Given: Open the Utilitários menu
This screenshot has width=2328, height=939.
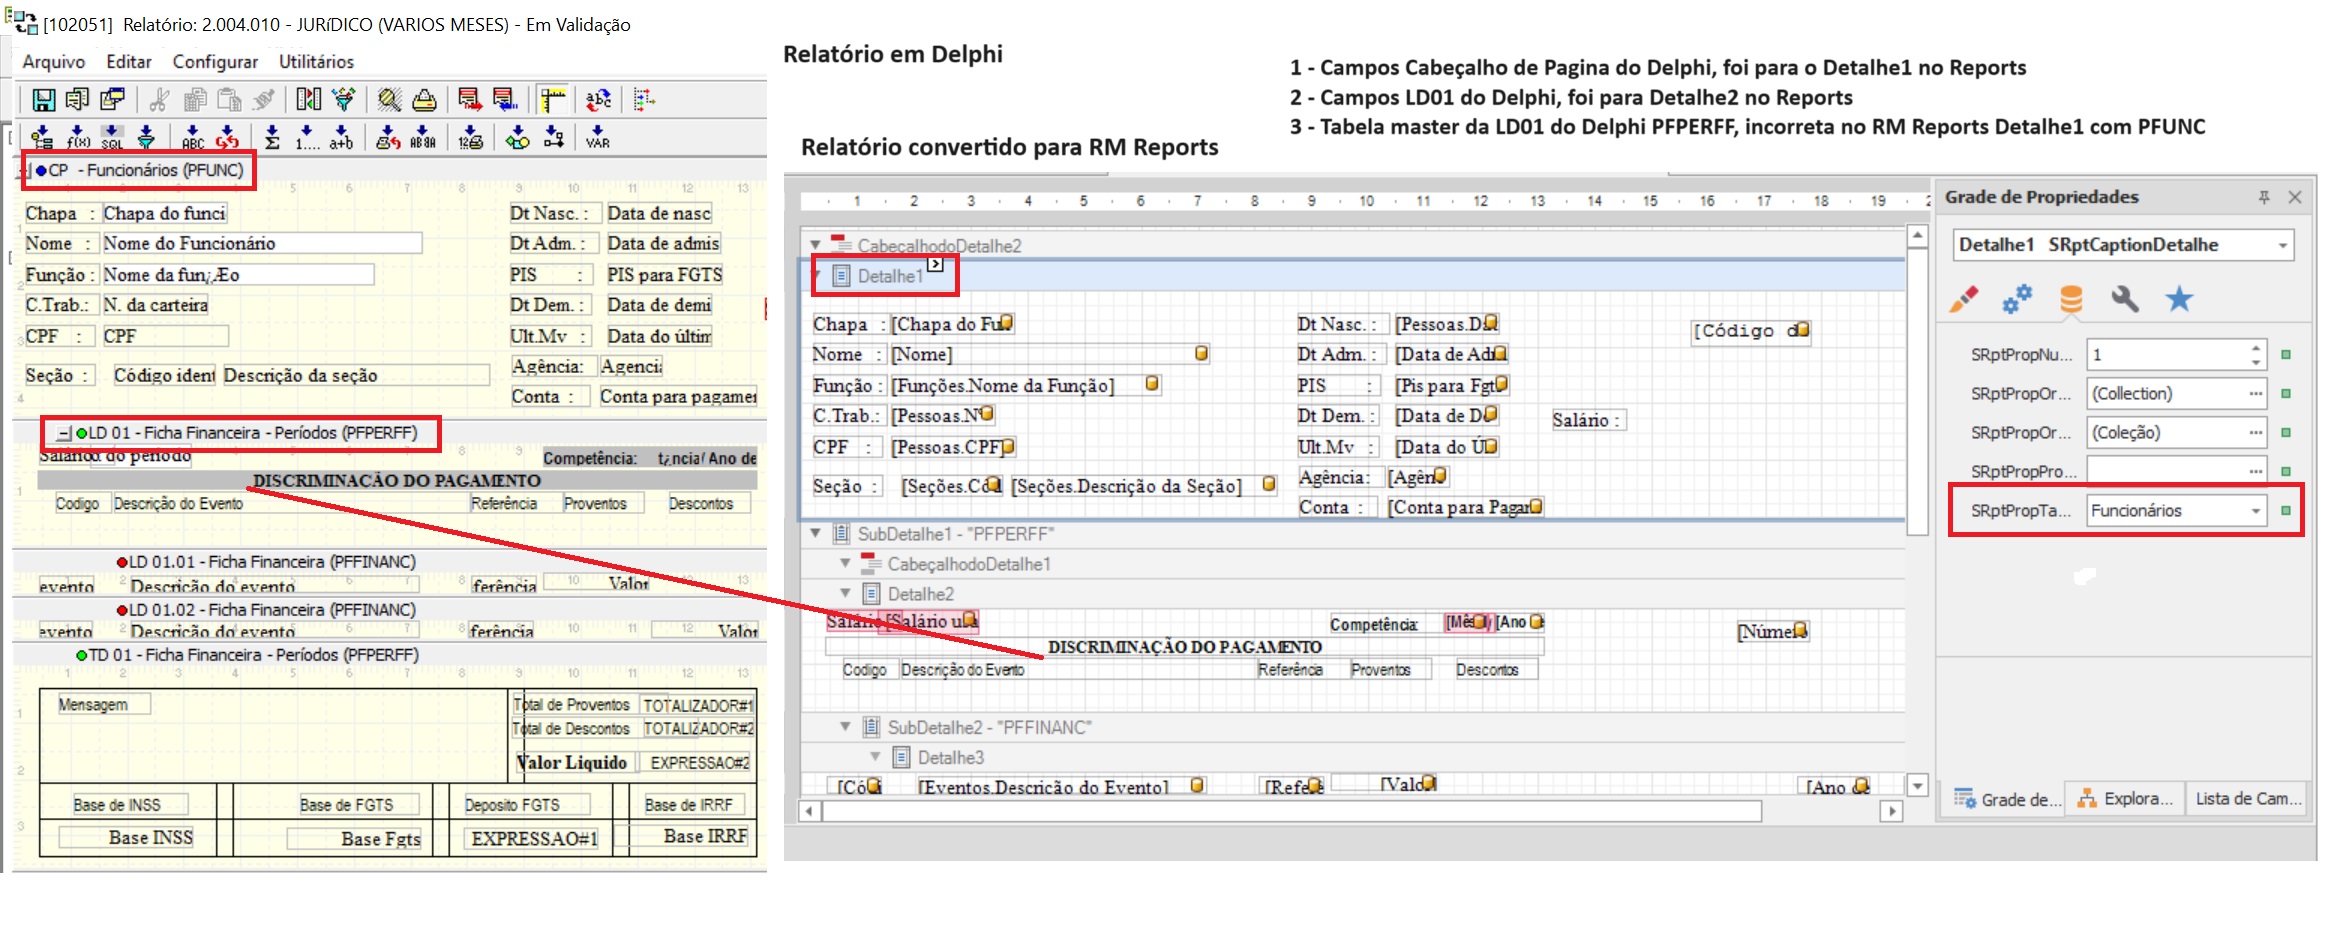Looking at the screenshot, I should pos(316,62).
